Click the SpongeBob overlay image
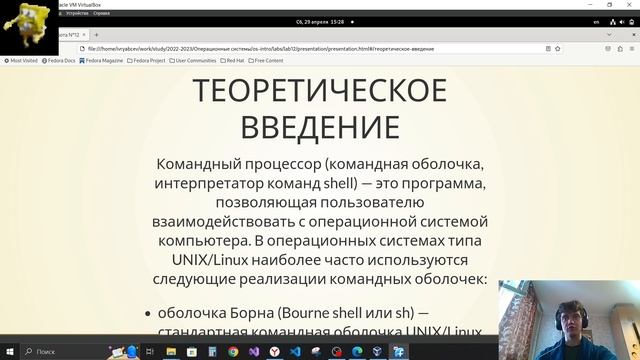 [29, 27]
